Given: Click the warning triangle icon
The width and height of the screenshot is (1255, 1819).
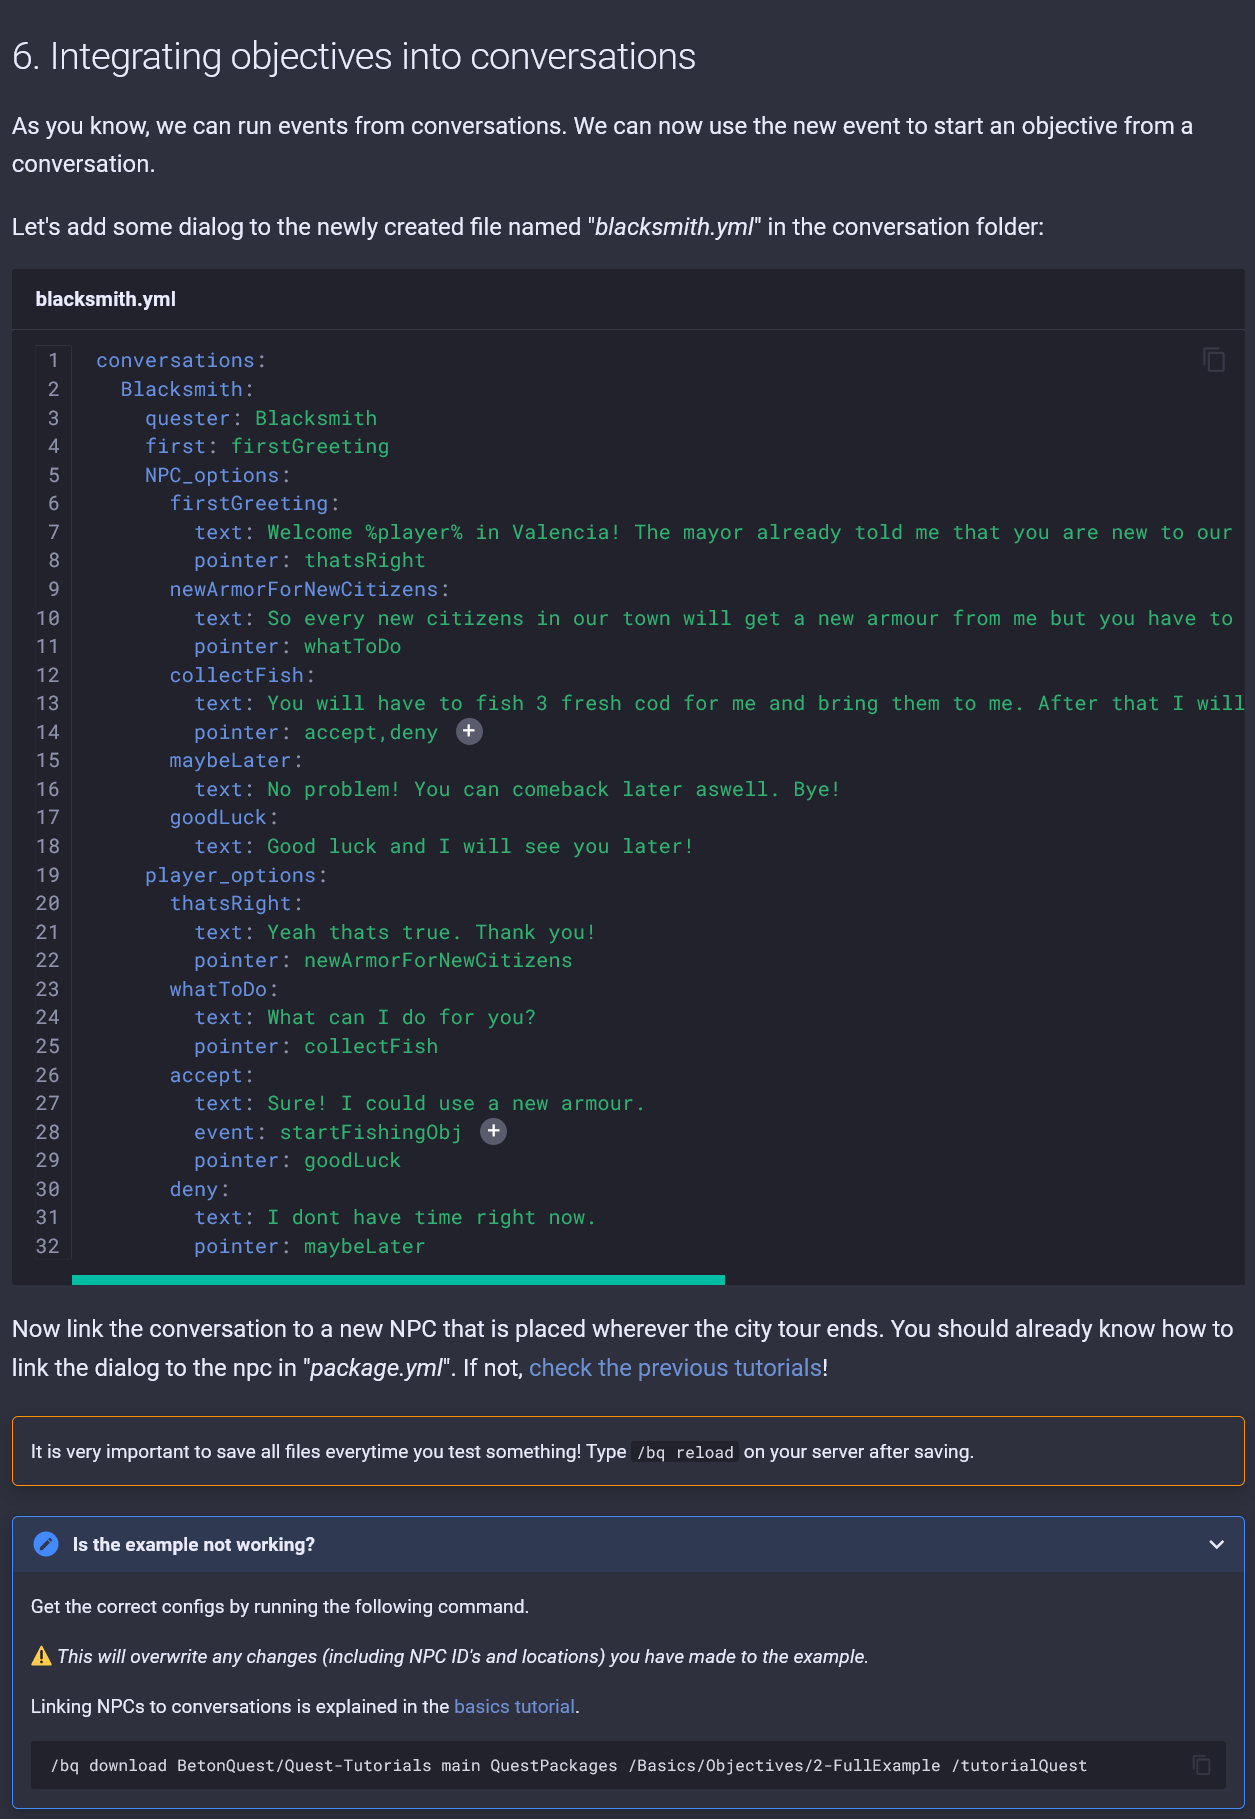Looking at the screenshot, I should (x=41, y=1656).
